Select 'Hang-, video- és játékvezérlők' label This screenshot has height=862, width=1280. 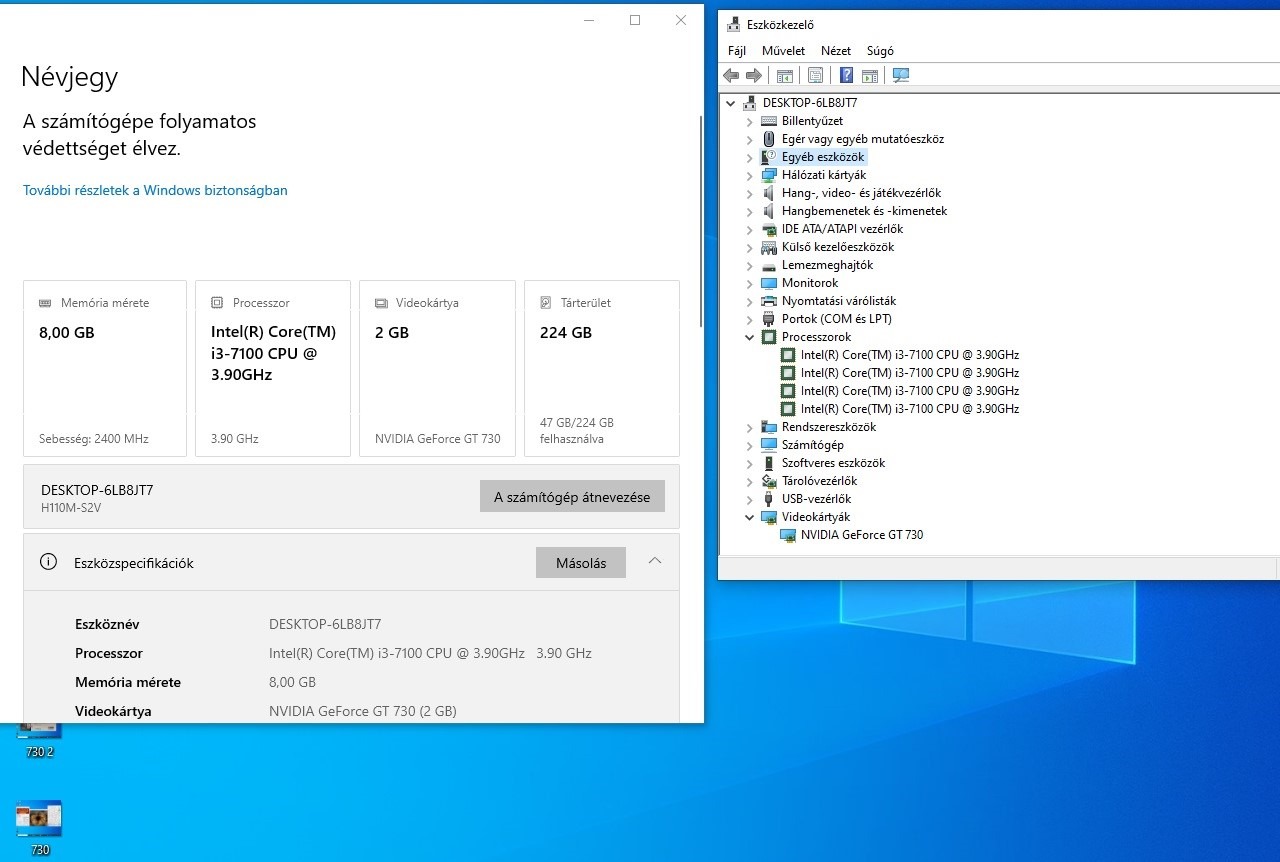click(861, 193)
